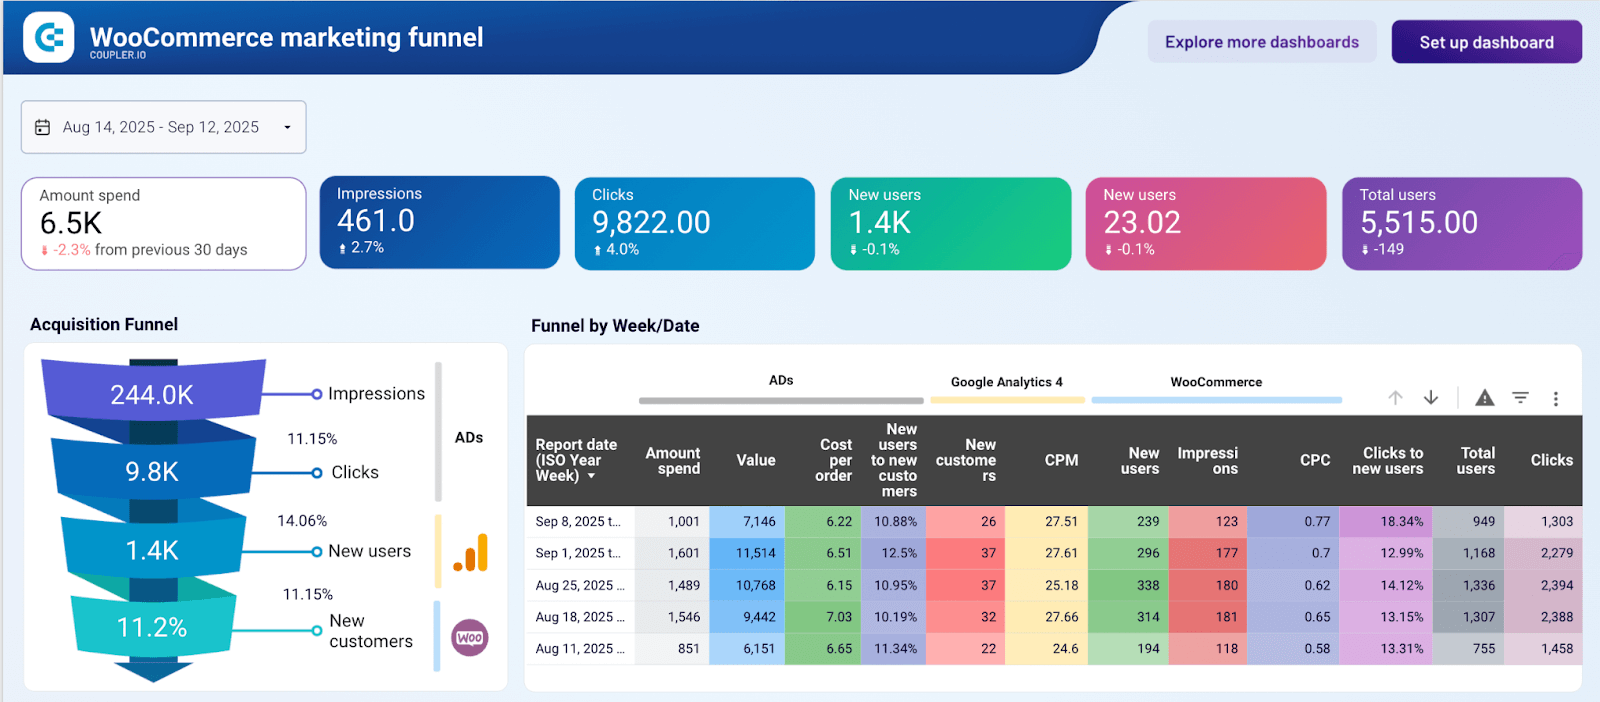Select the Google Analytics 4 group header

click(x=1006, y=382)
